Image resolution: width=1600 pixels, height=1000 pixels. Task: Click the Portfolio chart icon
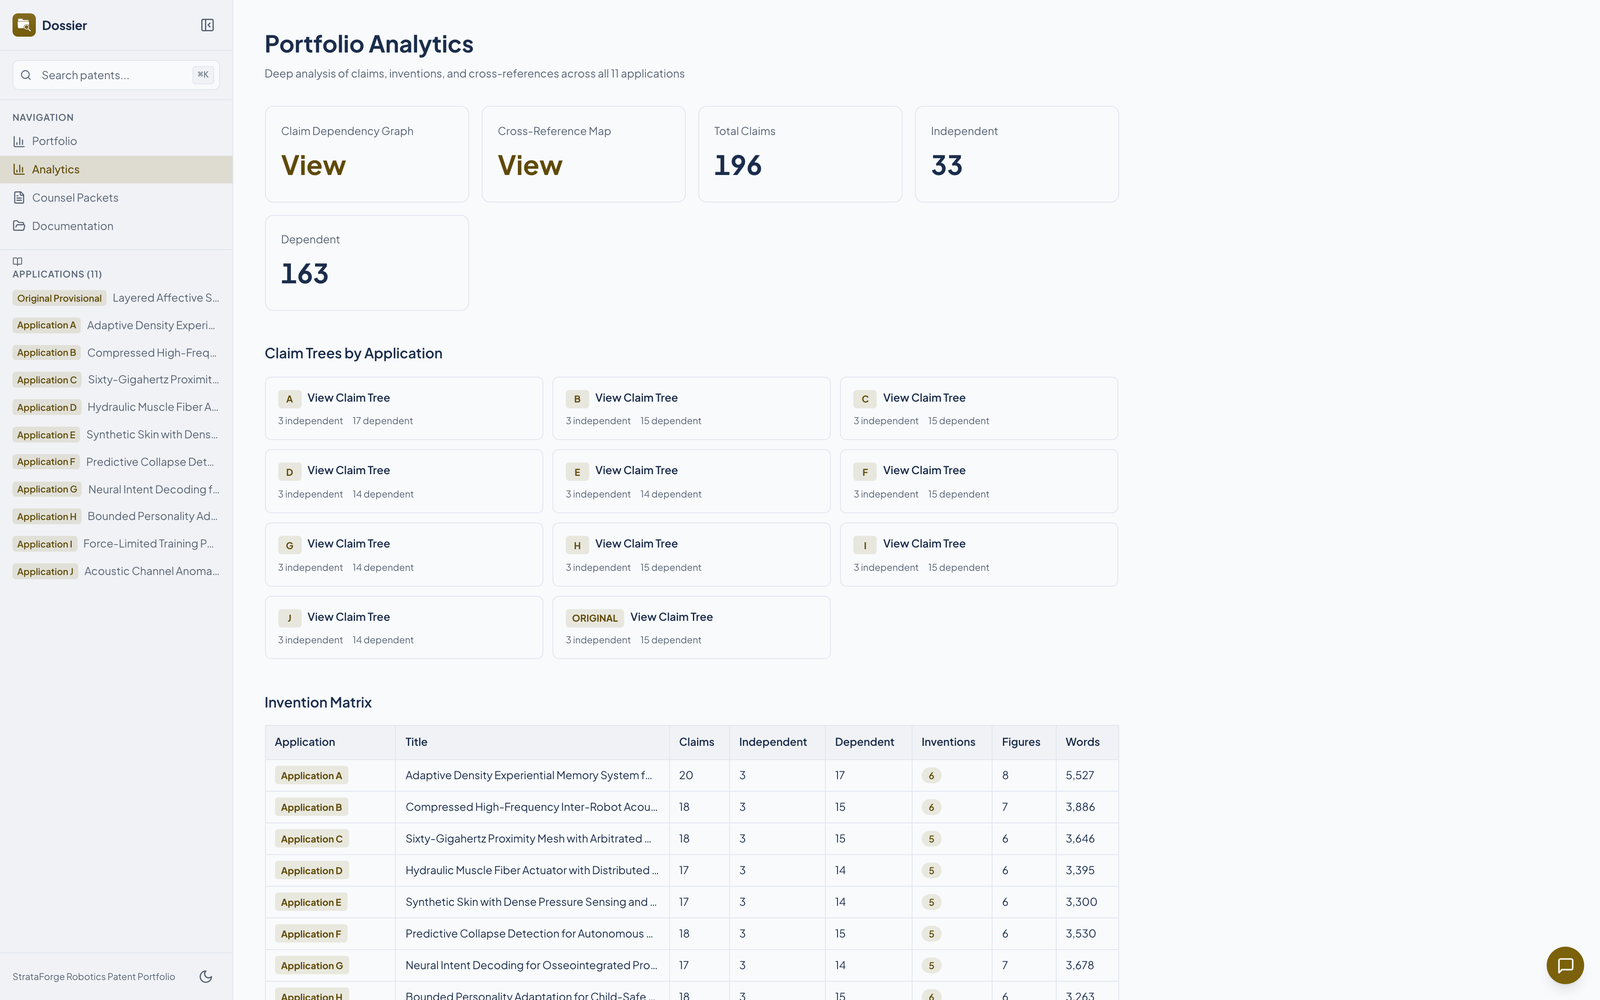click(19, 141)
